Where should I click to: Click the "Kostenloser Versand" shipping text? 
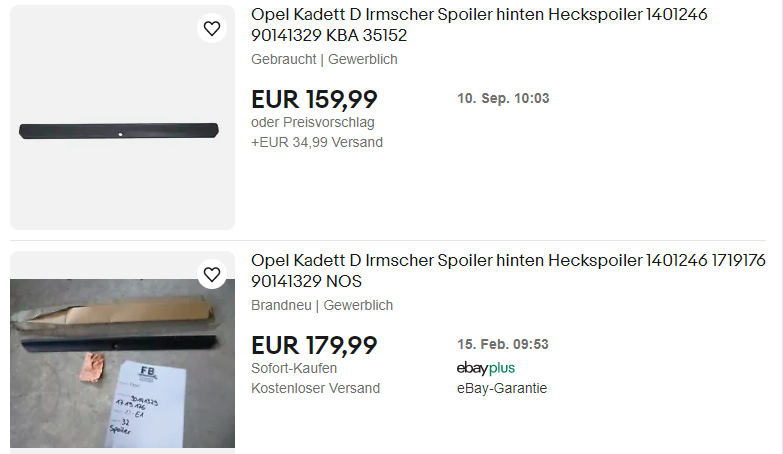click(315, 388)
